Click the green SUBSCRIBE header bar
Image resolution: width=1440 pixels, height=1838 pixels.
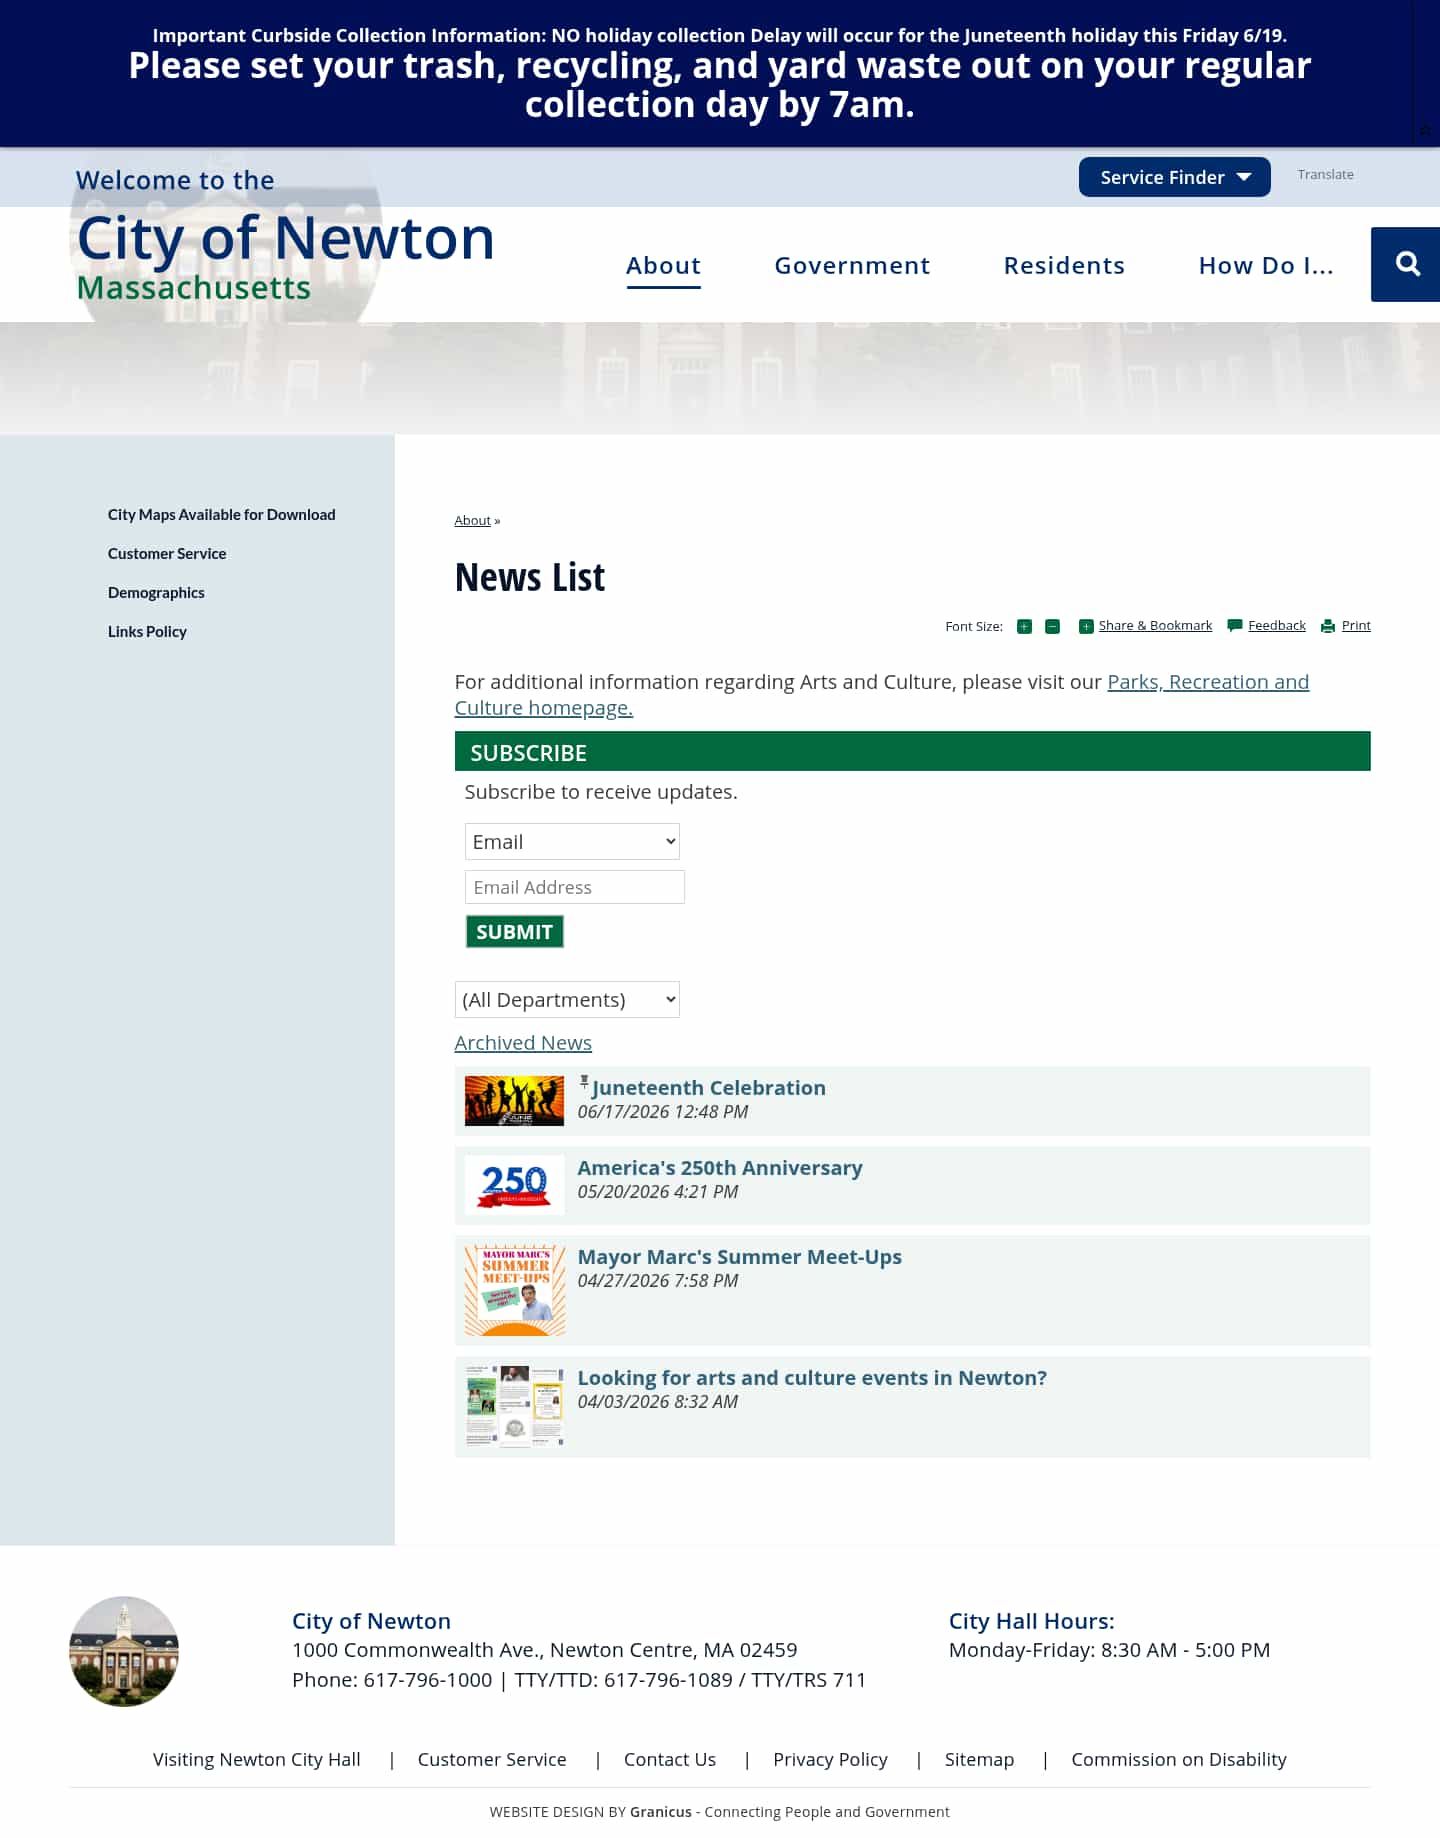point(912,752)
